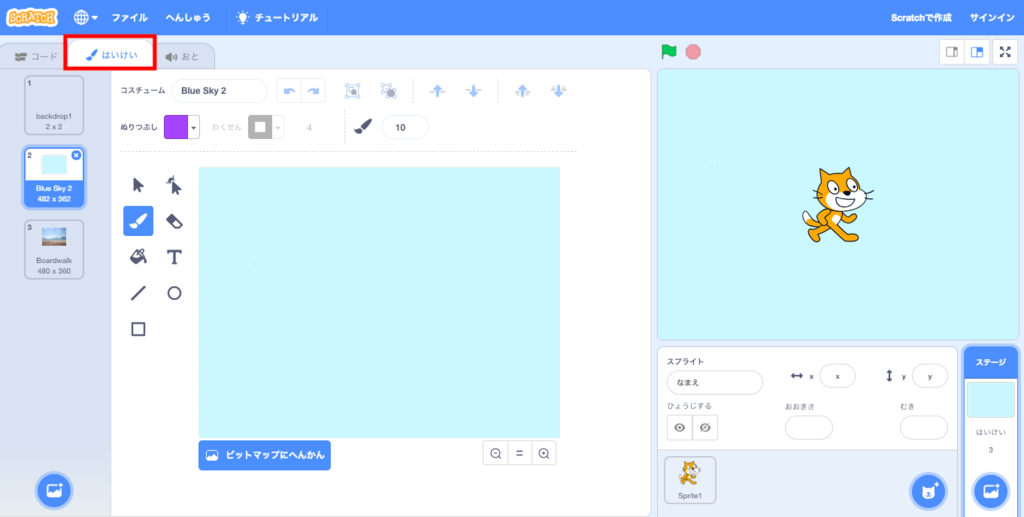The image size is (1024, 517).
Task: Click the Undo arrow
Action: pyautogui.click(x=289, y=91)
